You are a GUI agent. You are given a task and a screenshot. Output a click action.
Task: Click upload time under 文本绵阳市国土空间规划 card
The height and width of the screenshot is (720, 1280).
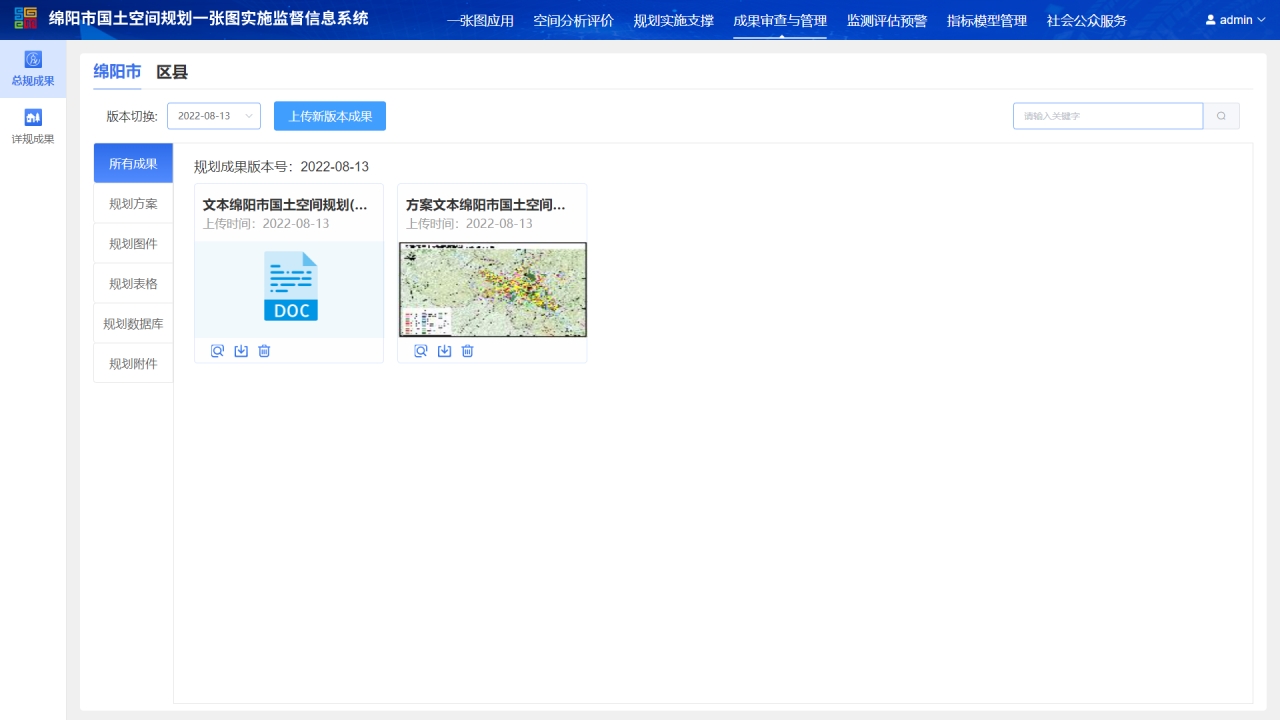point(266,223)
